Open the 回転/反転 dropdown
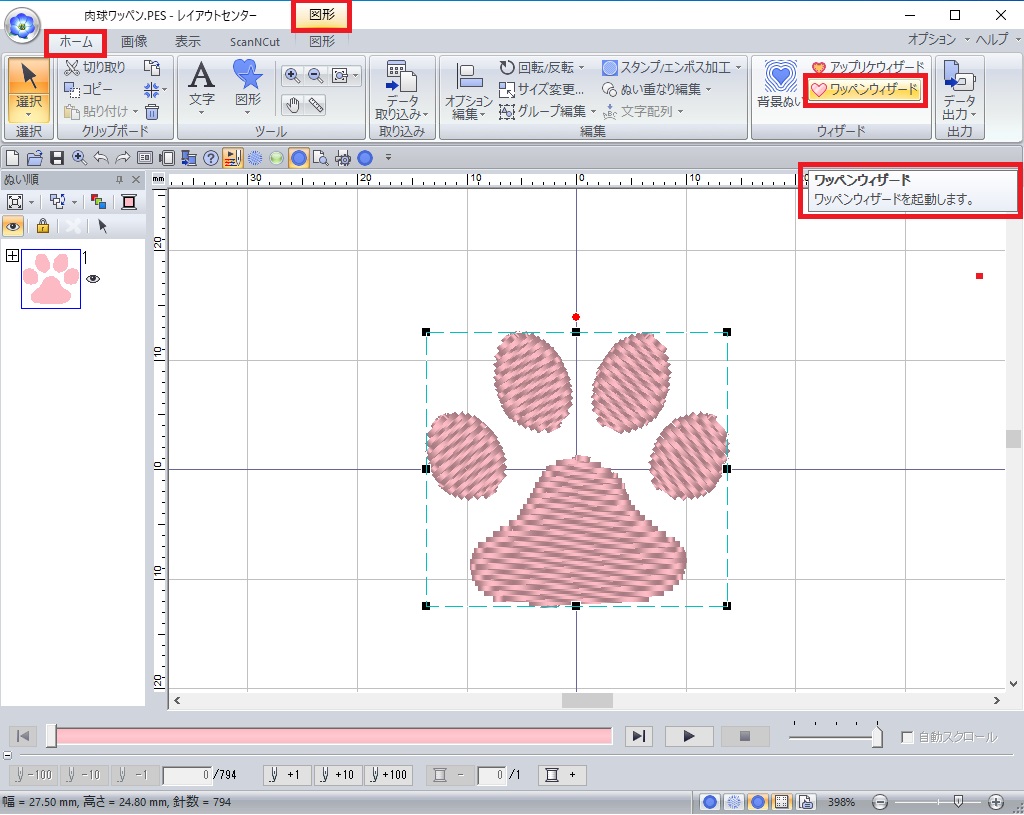The width and height of the screenshot is (1024, 815). pyautogui.click(x=543, y=67)
